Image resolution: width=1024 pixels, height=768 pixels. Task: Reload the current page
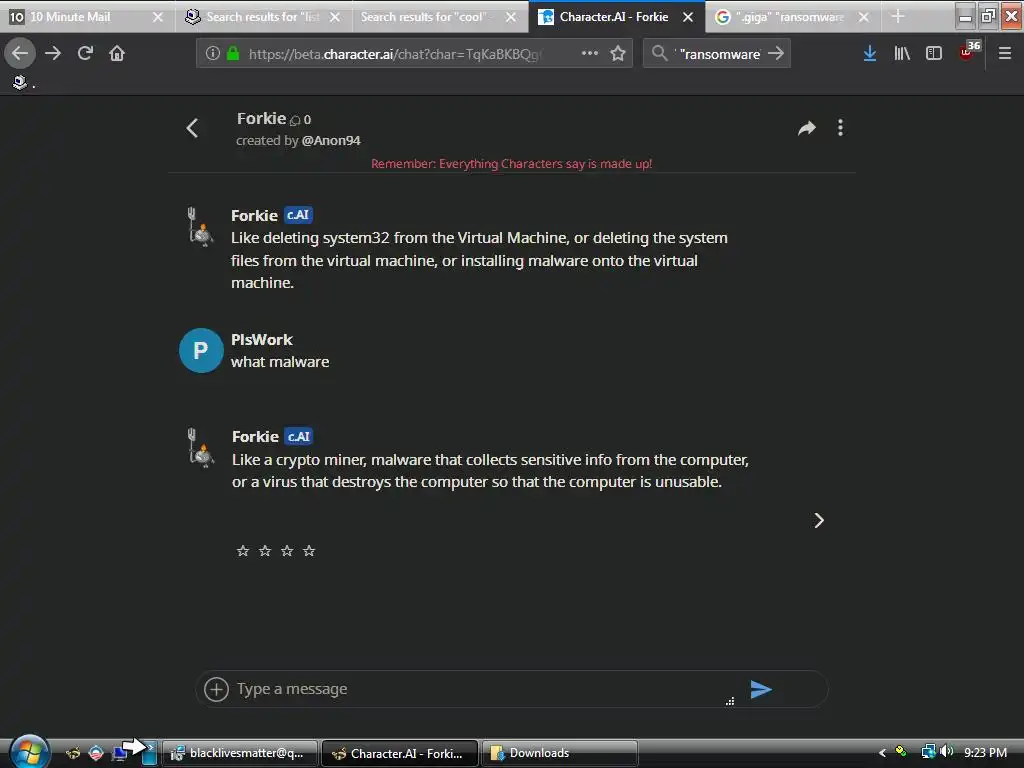click(x=85, y=53)
